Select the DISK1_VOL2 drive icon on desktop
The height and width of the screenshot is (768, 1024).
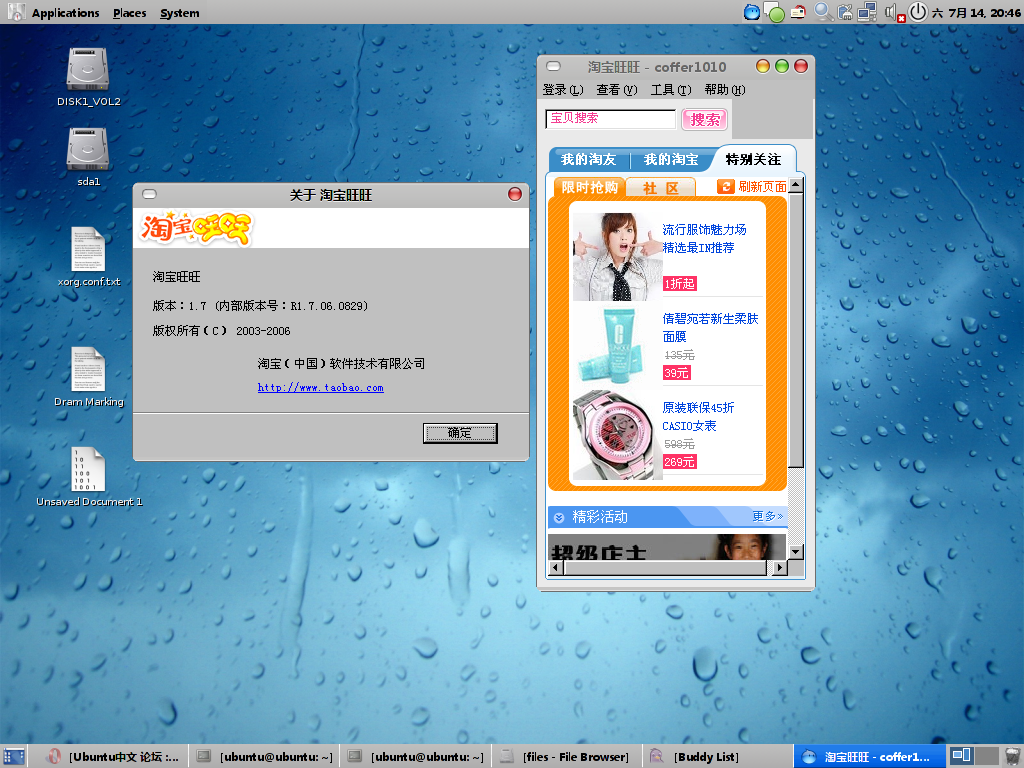click(x=88, y=69)
